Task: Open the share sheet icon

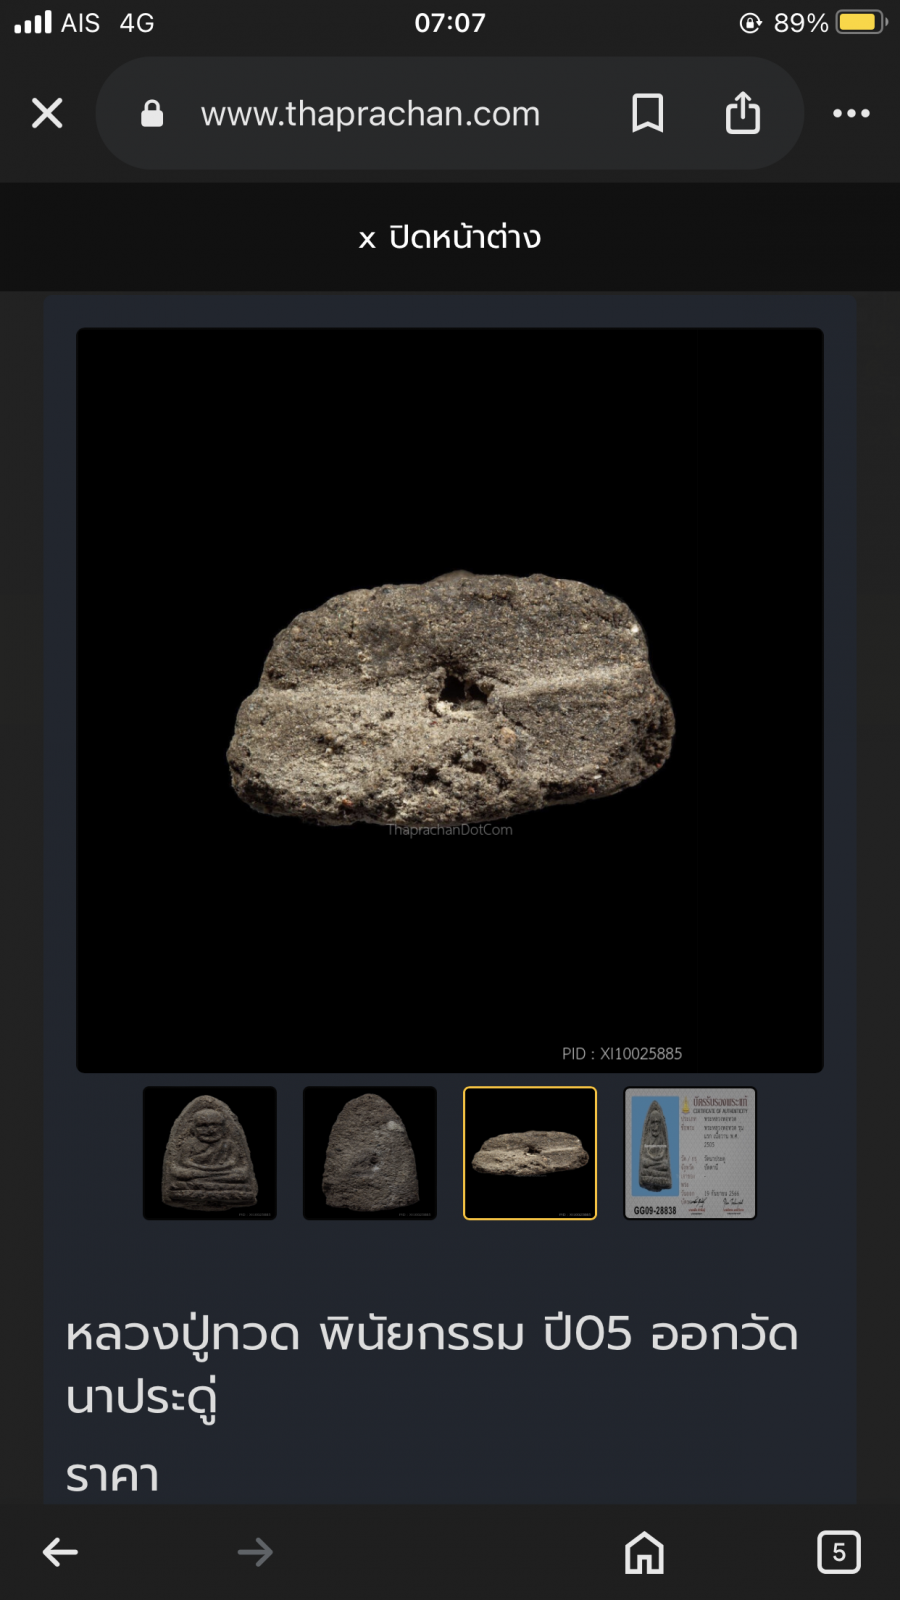Action: click(x=742, y=113)
